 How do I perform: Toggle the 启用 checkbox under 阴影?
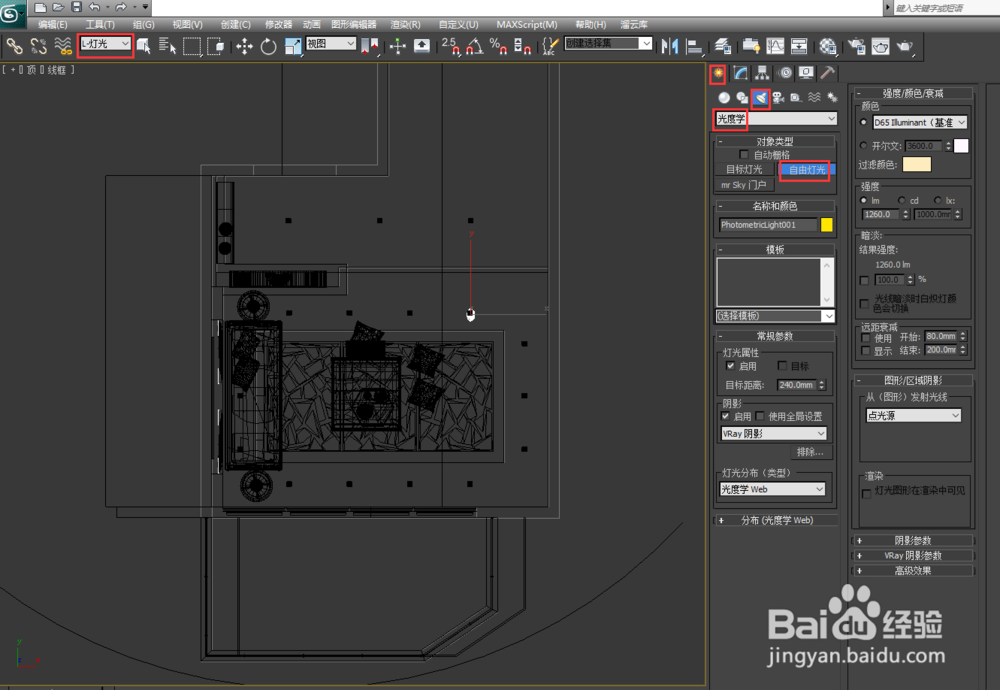pyautogui.click(x=725, y=416)
